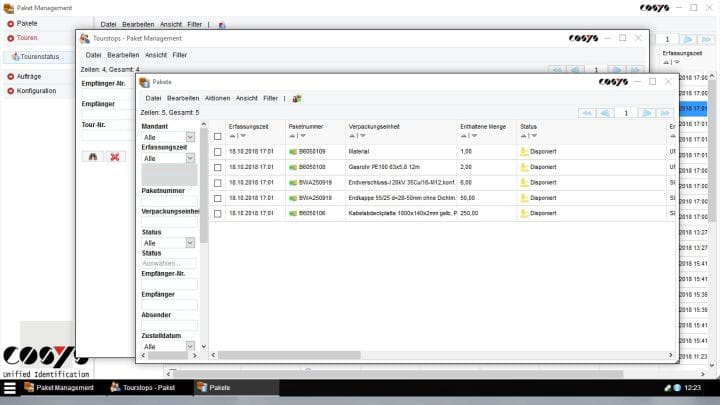The height and width of the screenshot is (405, 720).
Task: Click vertical scrollbar of filter panel
Action: tap(204, 186)
